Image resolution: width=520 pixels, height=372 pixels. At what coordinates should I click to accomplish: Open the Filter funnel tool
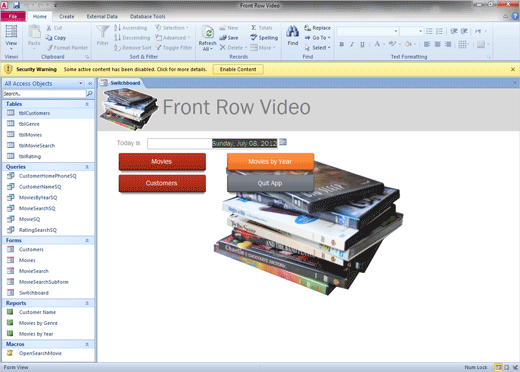click(x=103, y=32)
